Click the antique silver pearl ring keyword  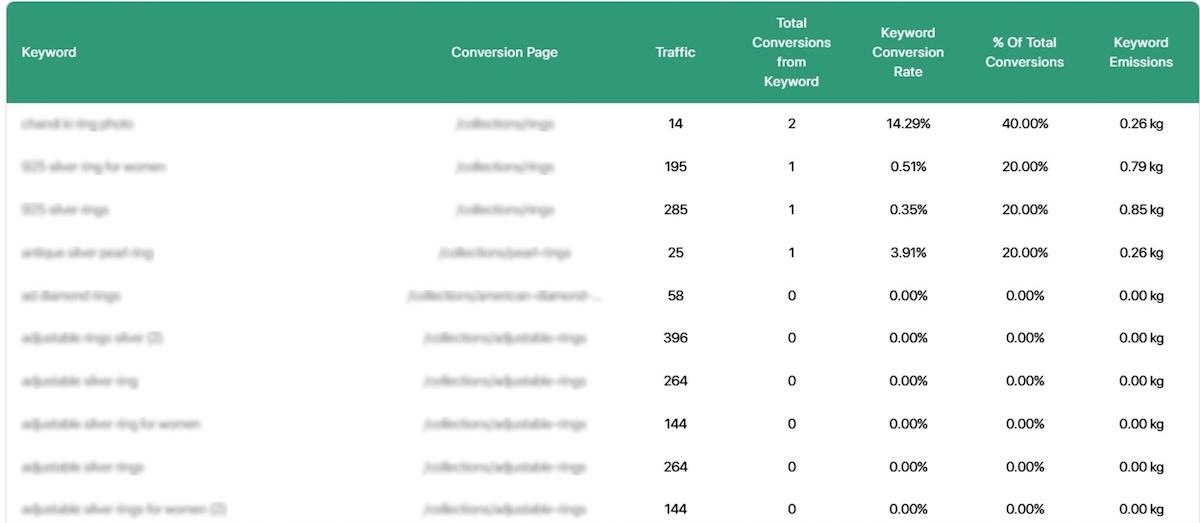(x=87, y=253)
